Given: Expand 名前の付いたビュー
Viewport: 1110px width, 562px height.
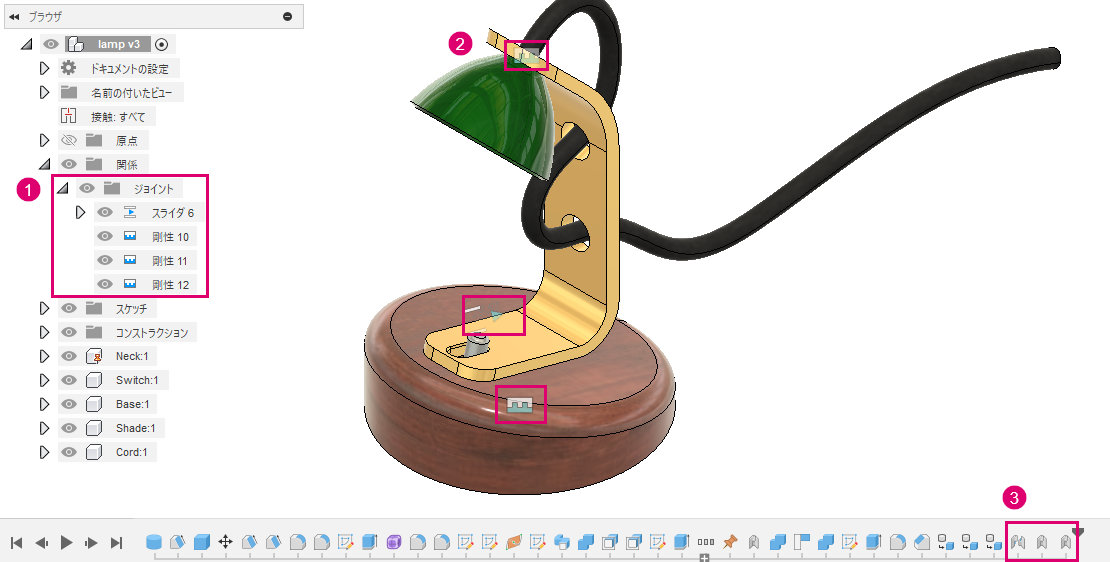Looking at the screenshot, I should coord(44,92).
